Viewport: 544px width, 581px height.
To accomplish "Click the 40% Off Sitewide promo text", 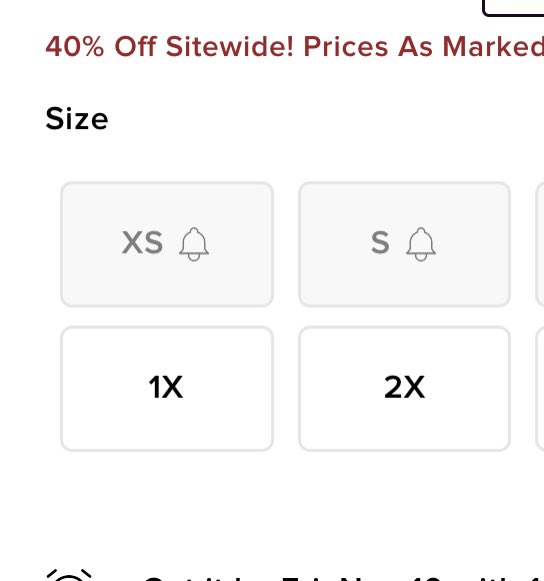I will pos(295,47).
